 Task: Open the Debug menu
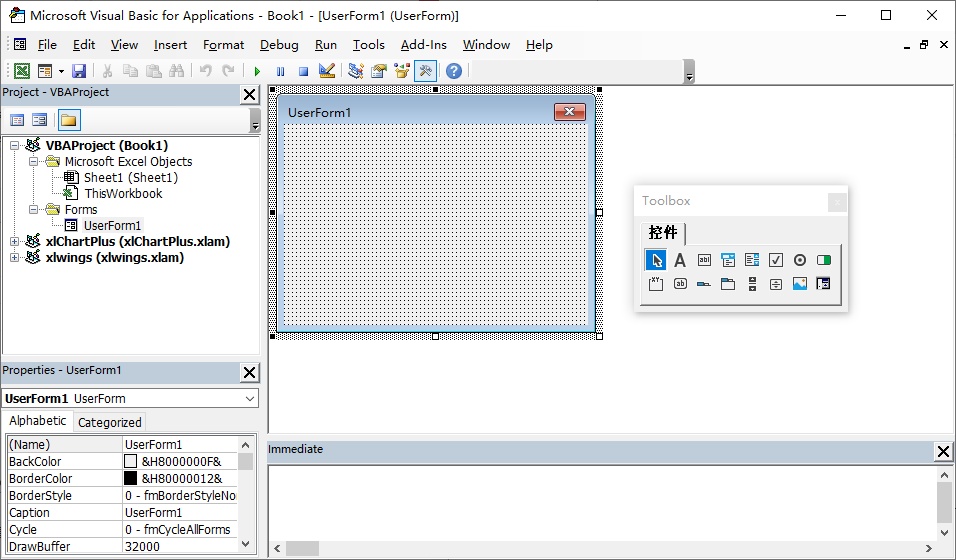(x=279, y=45)
